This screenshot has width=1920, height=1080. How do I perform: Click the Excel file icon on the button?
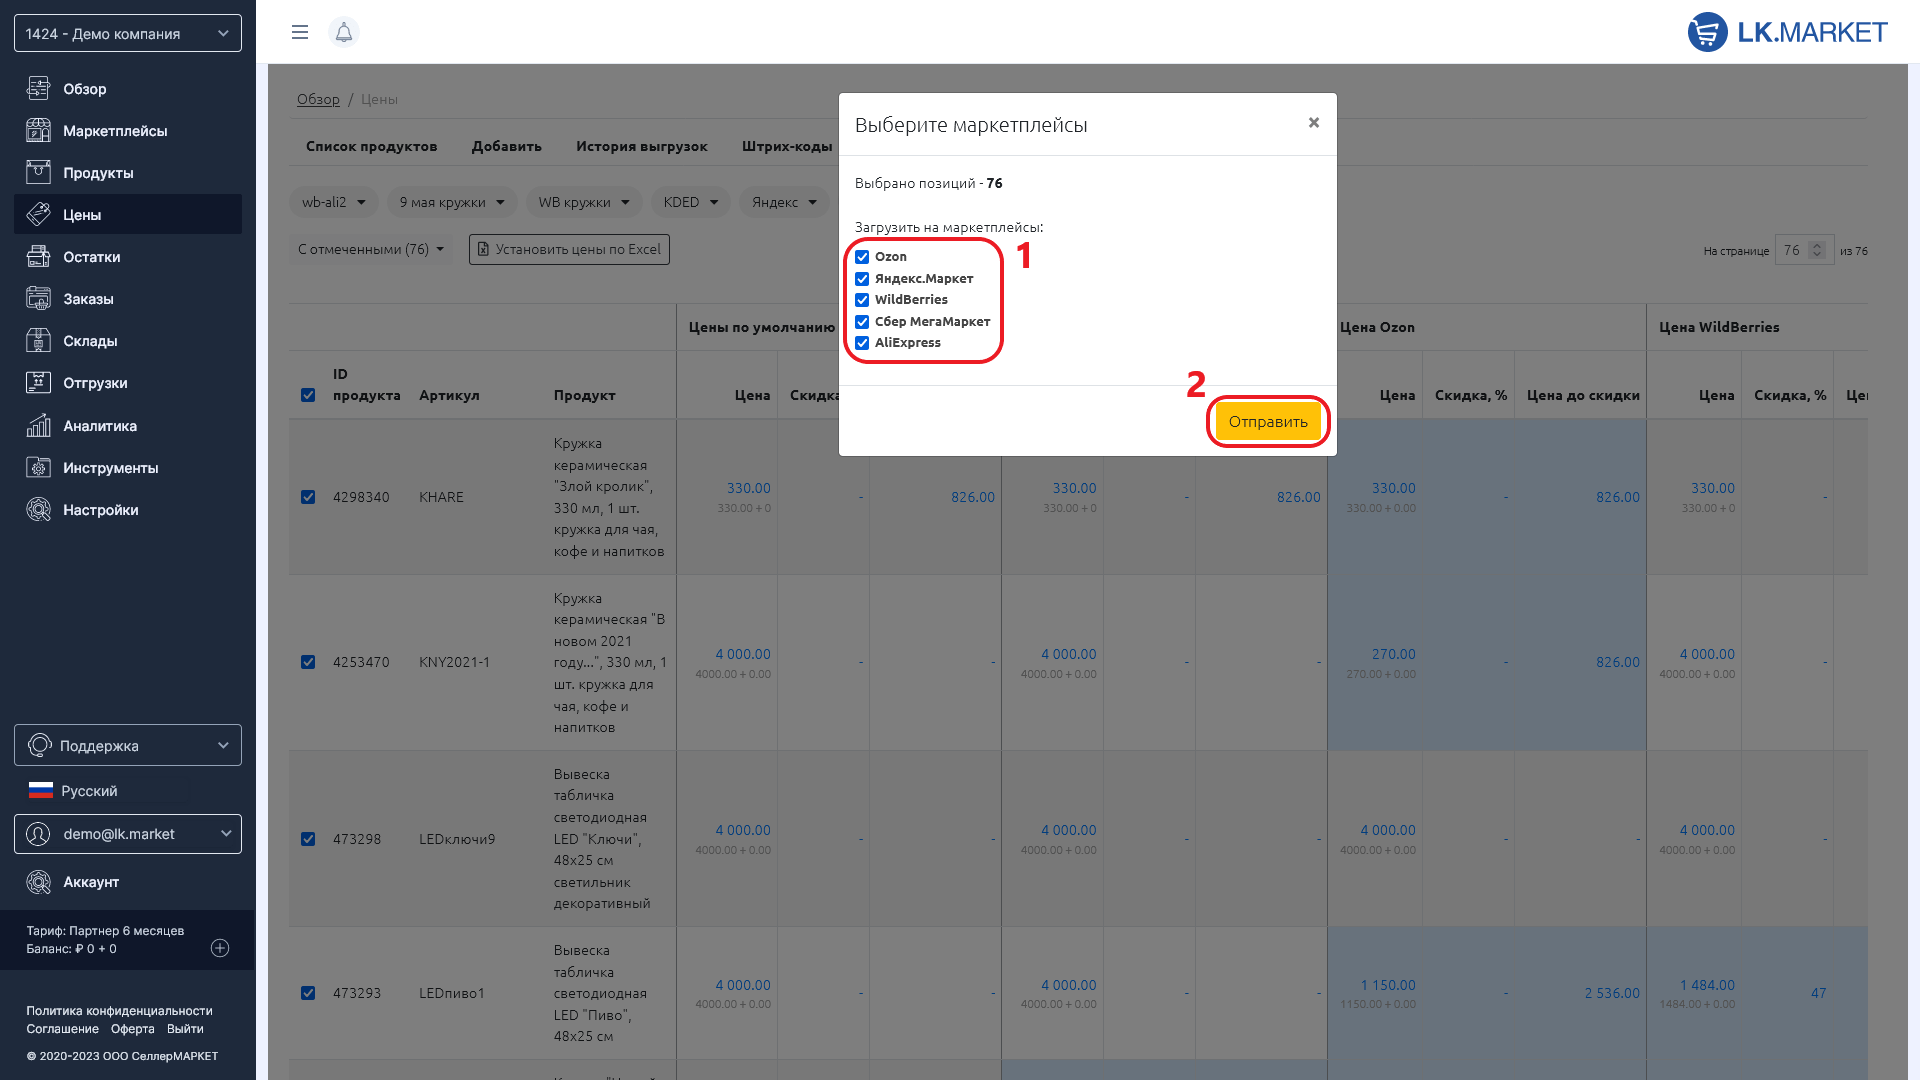click(483, 249)
